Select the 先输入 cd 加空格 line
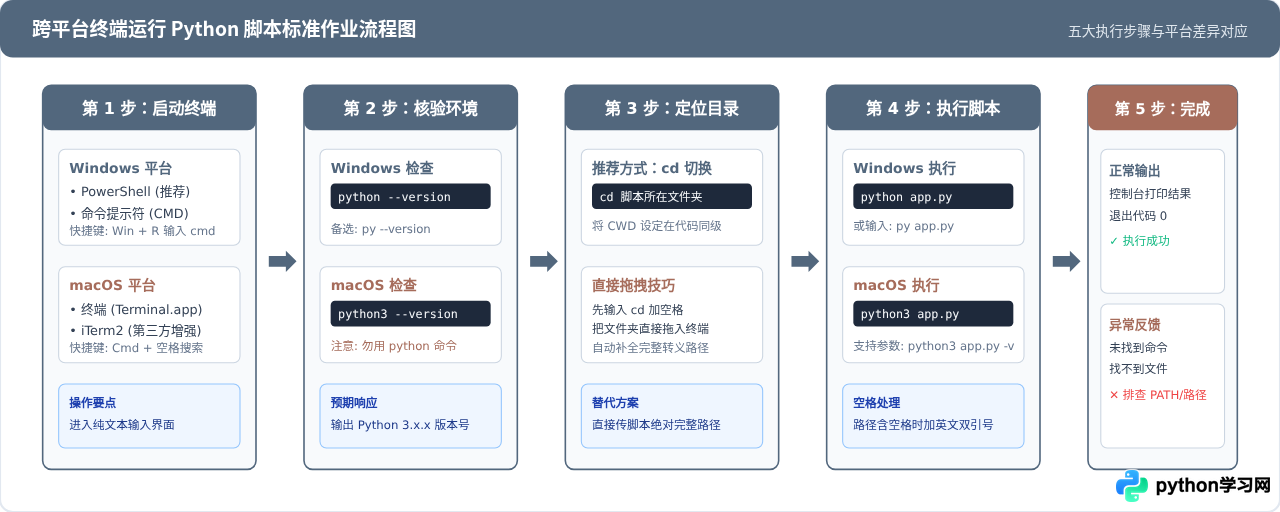Image resolution: width=1280 pixels, height=512 pixels. (x=638, y=310)
